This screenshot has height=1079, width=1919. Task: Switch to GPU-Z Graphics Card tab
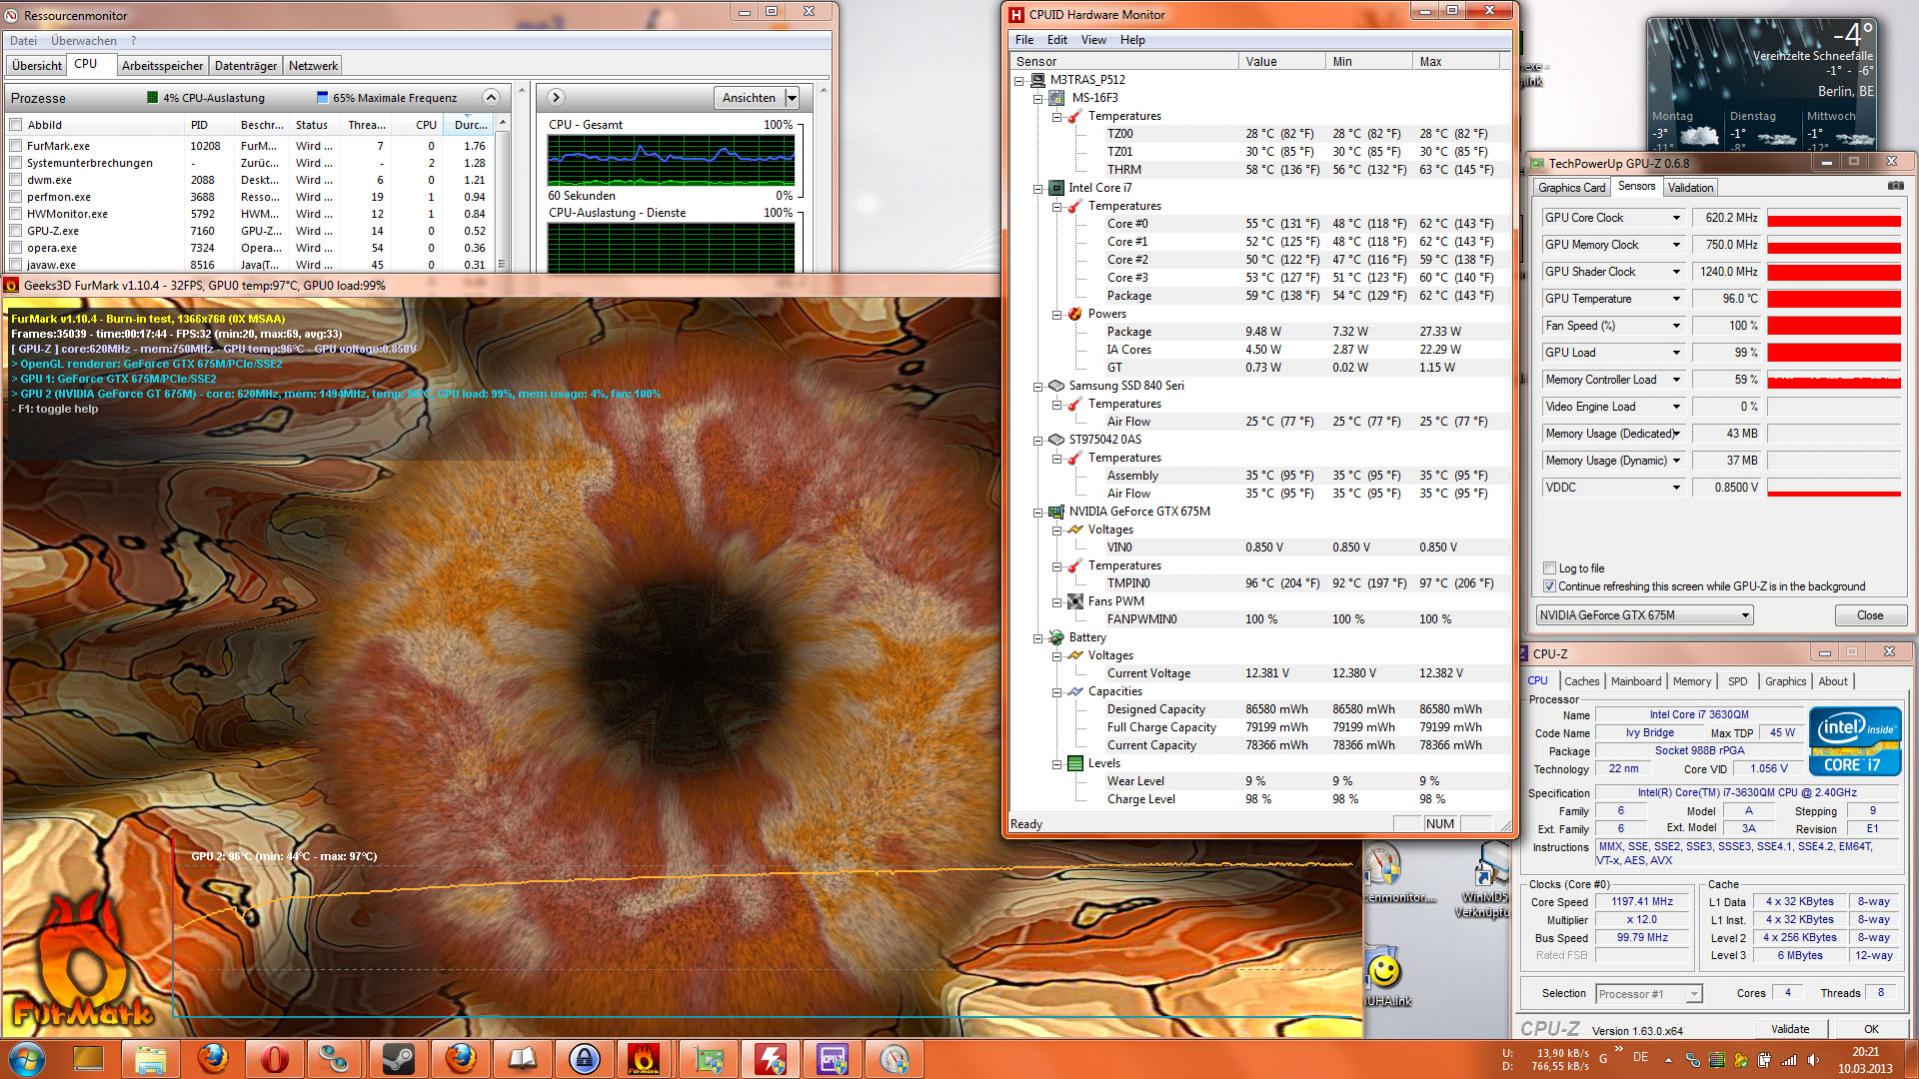pyautogui.click(x=1571, y=188)
